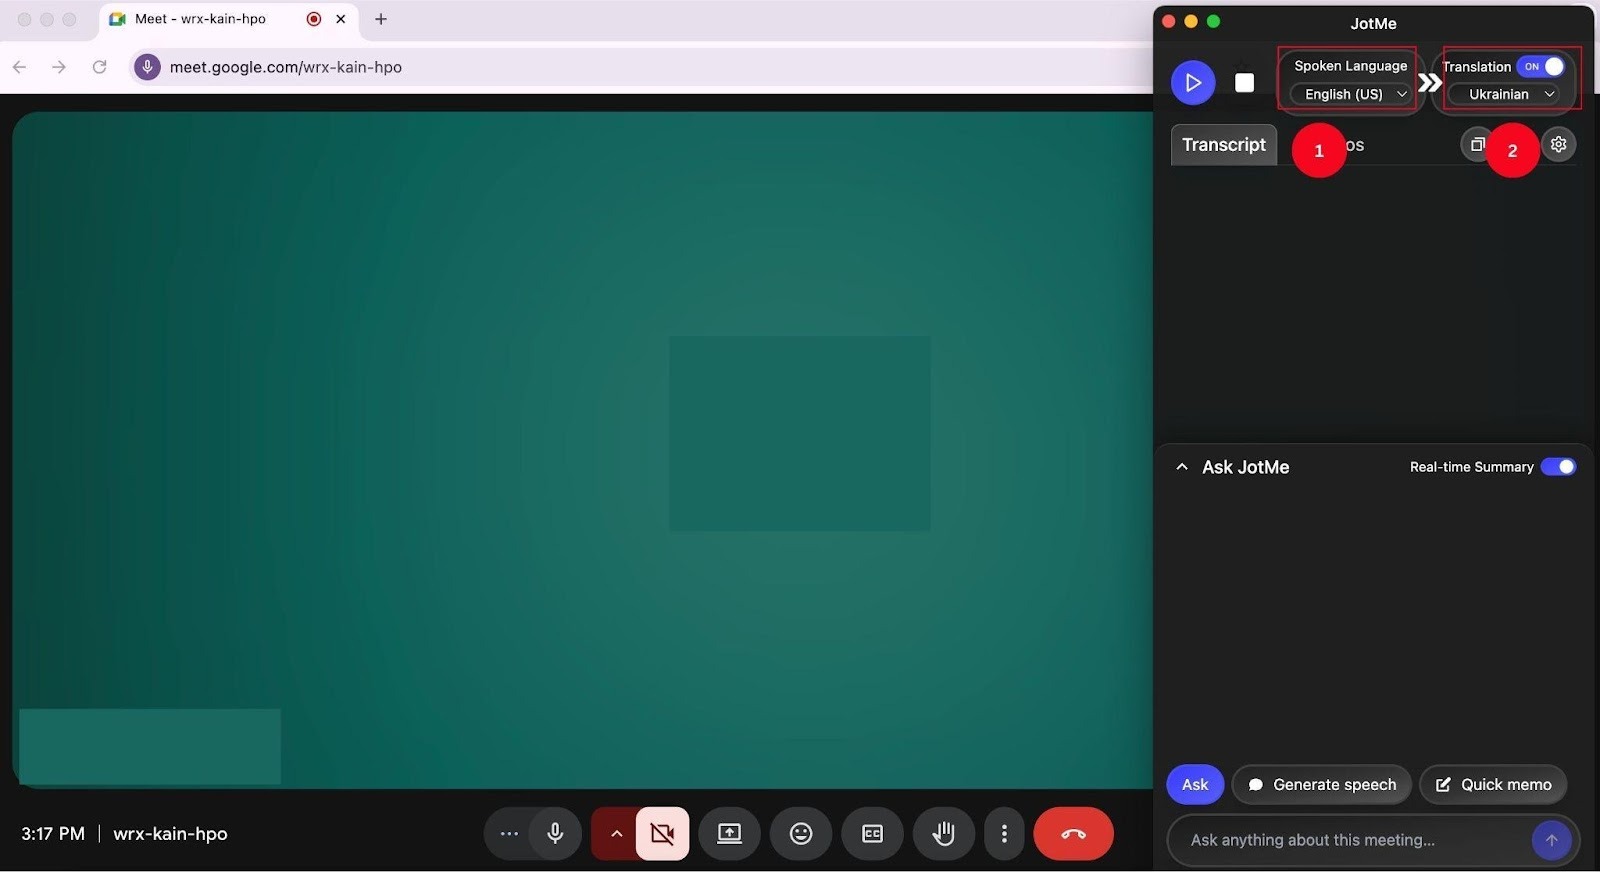This screenshot has height=872, width=1600.
Task: Open Meet more options vertical dots
Action: point(1004,834)
